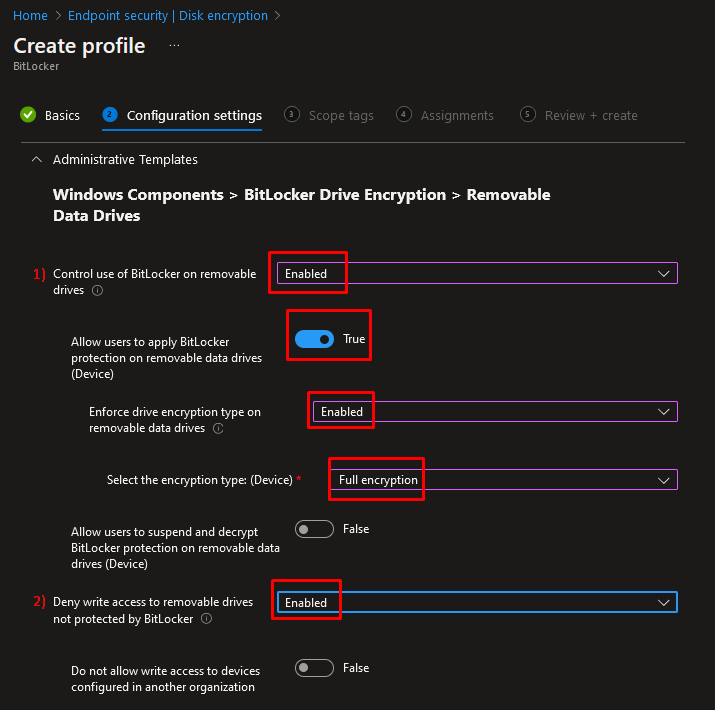Viewport: 715px width, 710px height.
Task: Toggle write access for another organization's devices
Action: click(314, 668)
